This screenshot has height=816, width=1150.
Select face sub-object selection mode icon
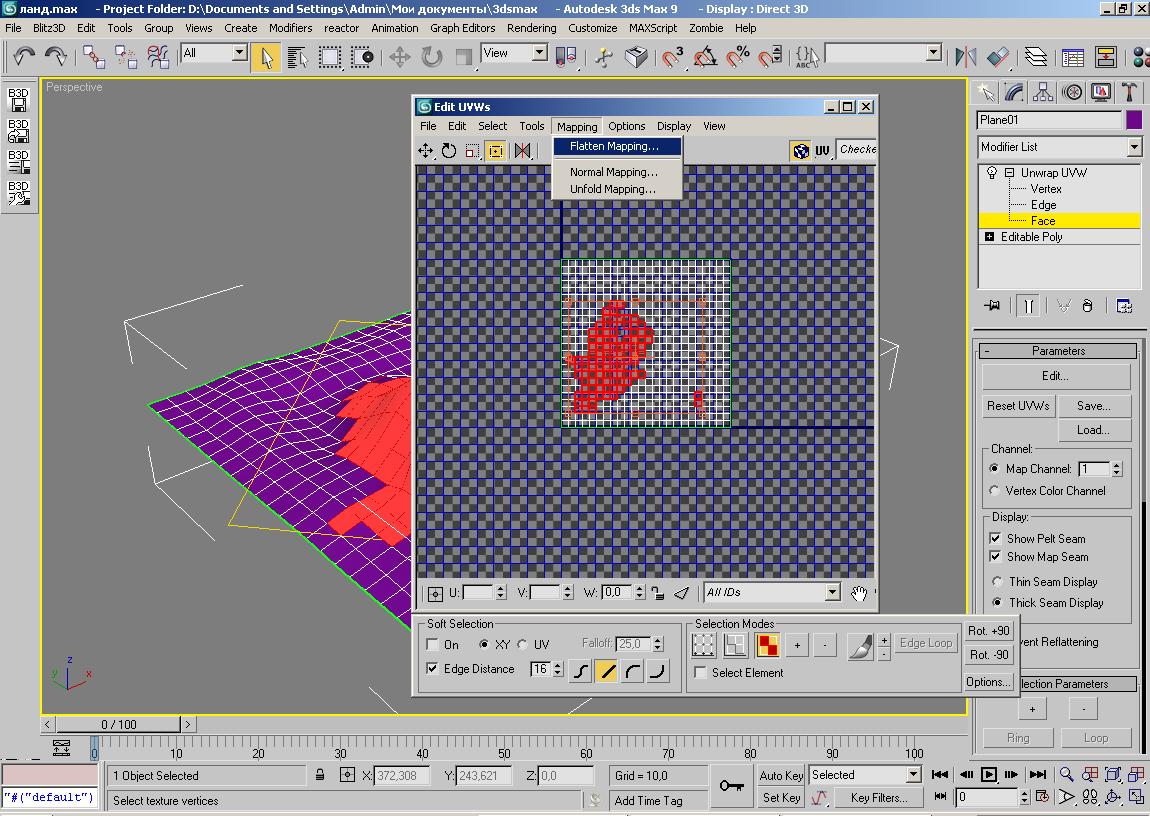point(767,645)
